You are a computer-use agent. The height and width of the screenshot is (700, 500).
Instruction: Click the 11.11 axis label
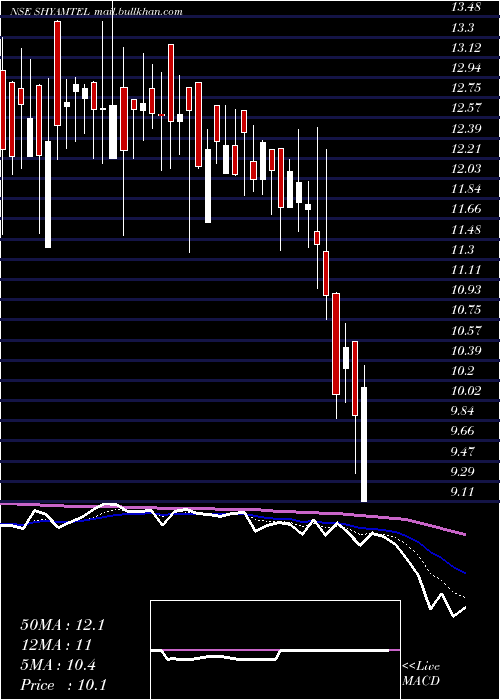pos(466,270)
